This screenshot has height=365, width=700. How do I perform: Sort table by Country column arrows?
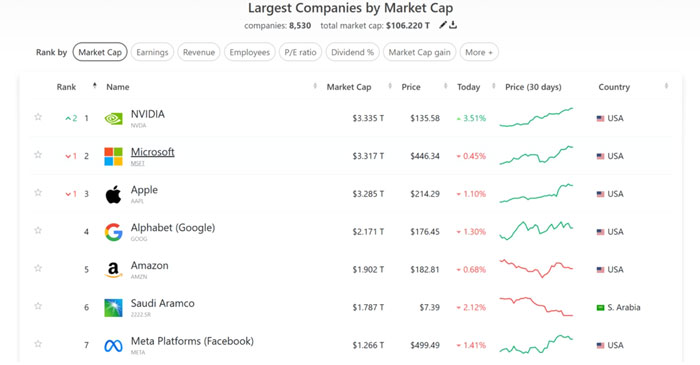click(666, 86)
